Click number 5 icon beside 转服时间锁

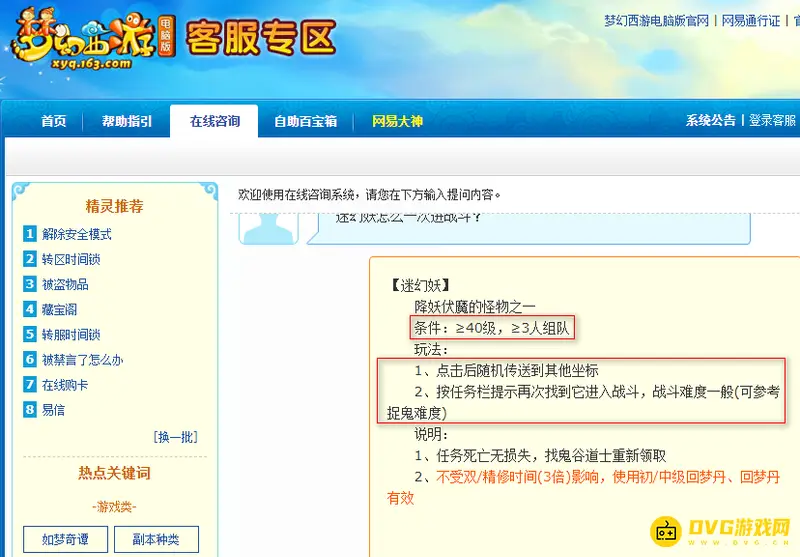click(30, 334)
